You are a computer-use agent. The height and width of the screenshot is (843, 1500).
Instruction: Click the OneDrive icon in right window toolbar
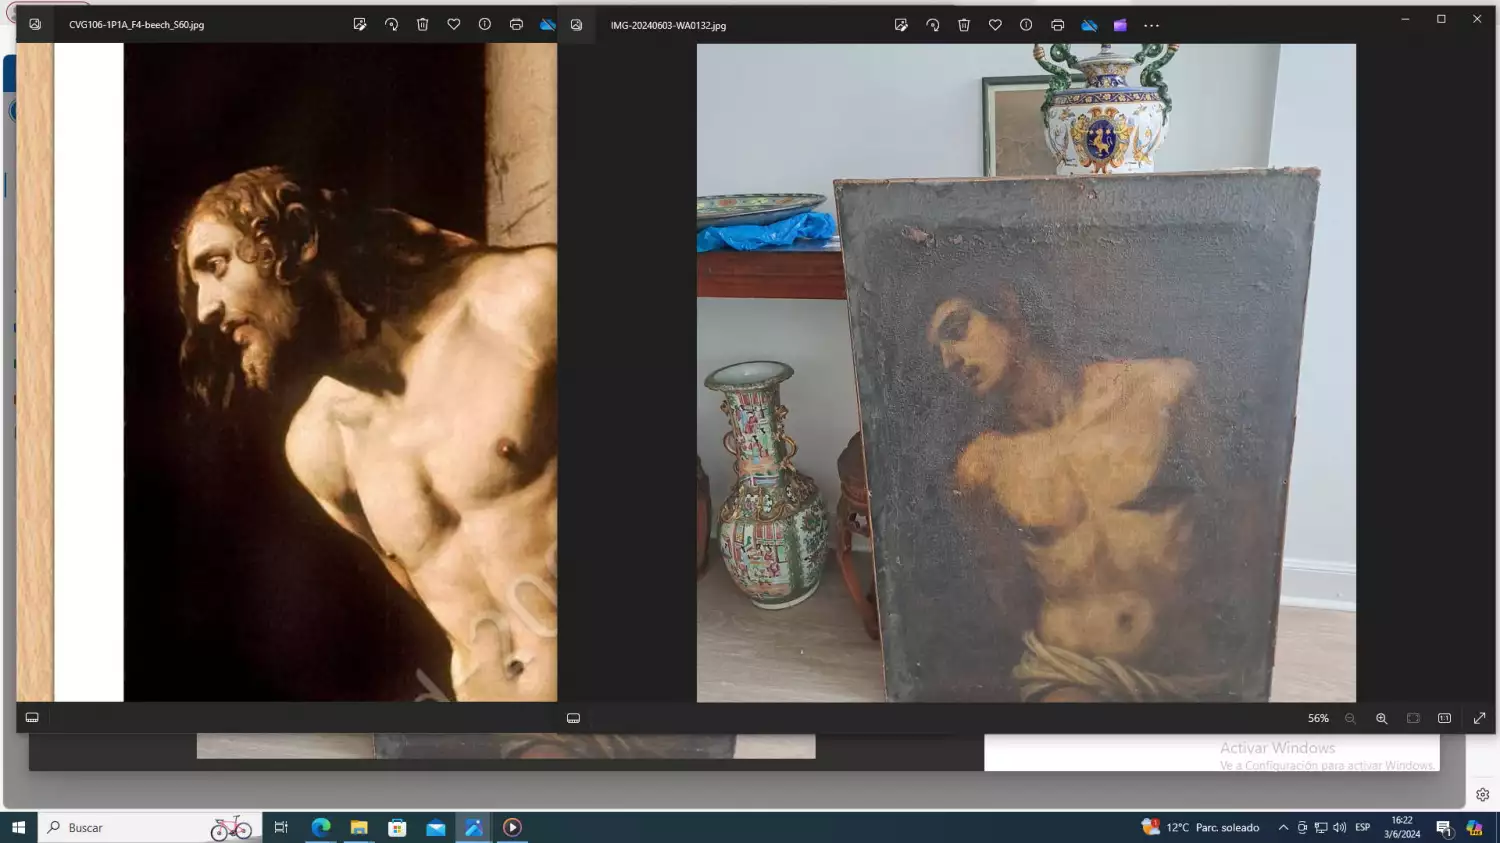click(1089, 25)
